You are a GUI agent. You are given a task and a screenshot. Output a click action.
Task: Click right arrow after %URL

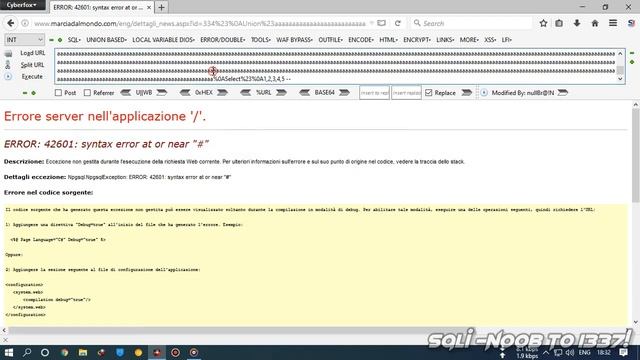[281, 93]
